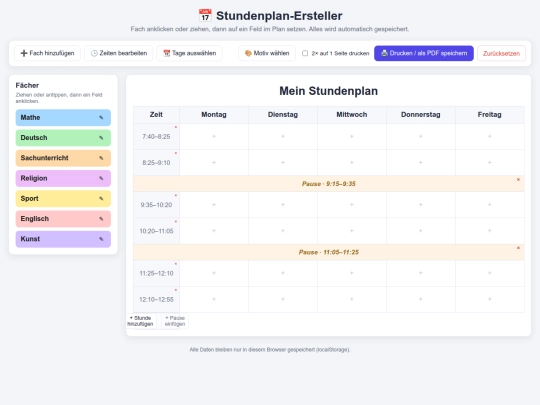Image resolution: width=540 pixels, height=405 pixels.
Task: Click the Mittwoch column header
Action: pyautogui.click(x=352, y=115)
